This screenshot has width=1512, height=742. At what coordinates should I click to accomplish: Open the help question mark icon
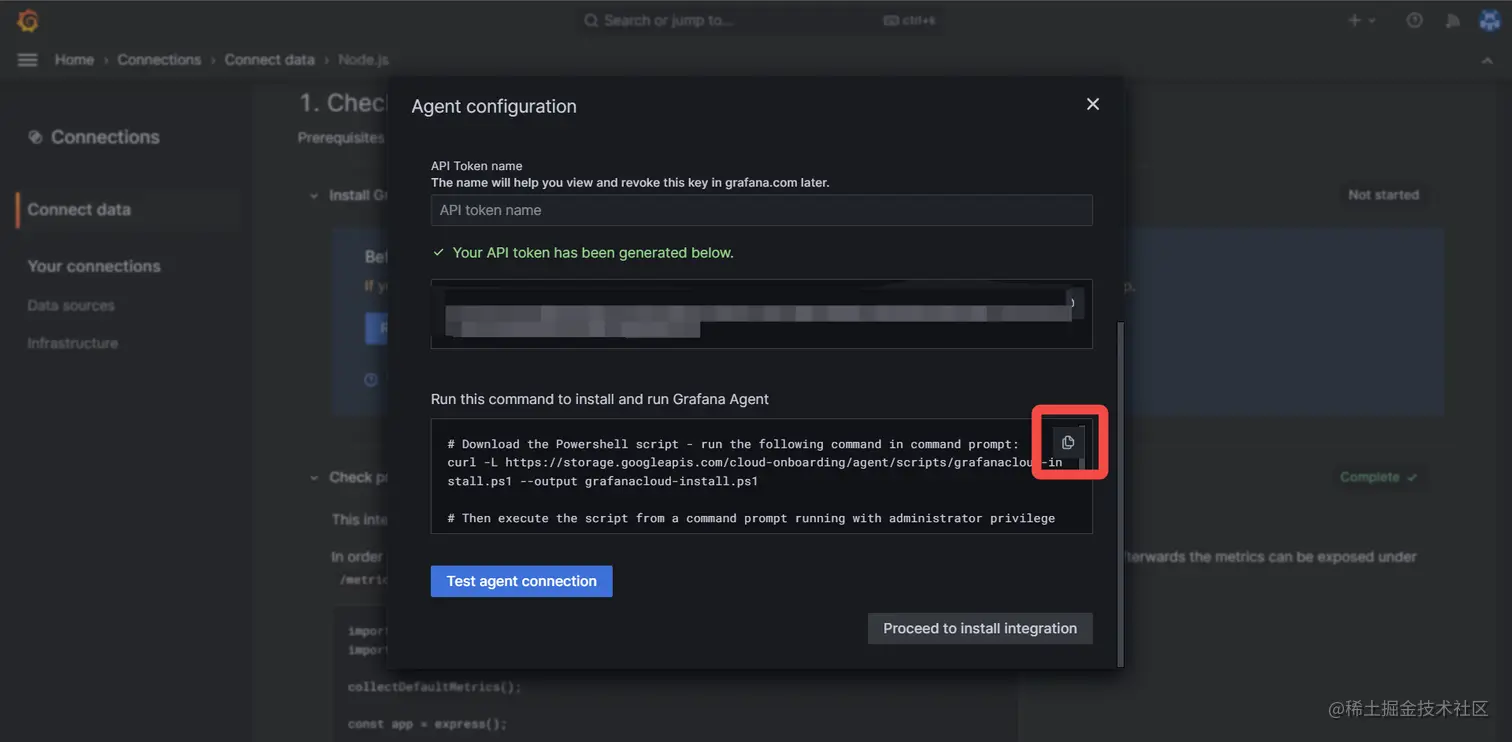tap(1414, 20)
